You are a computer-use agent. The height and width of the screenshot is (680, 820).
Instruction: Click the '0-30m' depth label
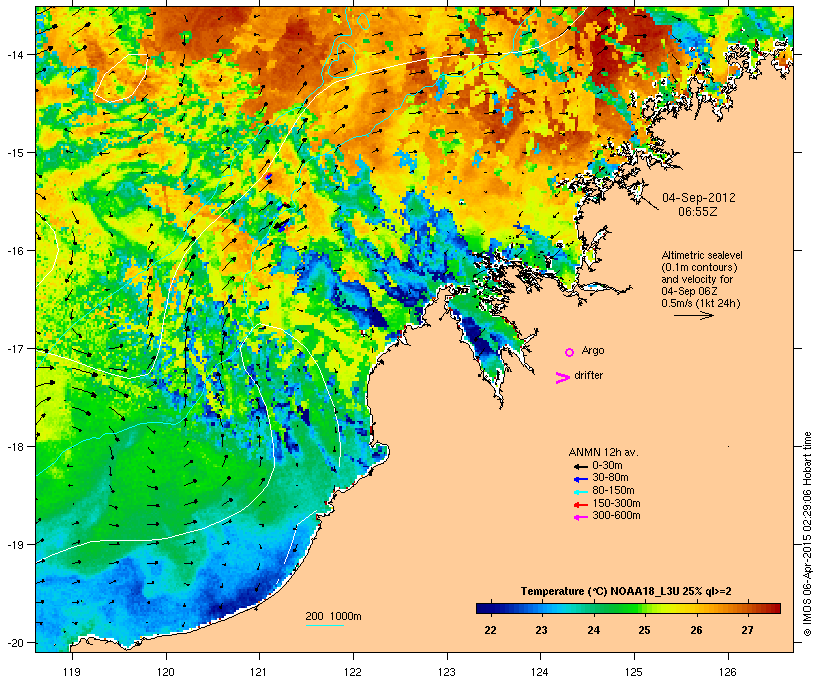[607, 465]
